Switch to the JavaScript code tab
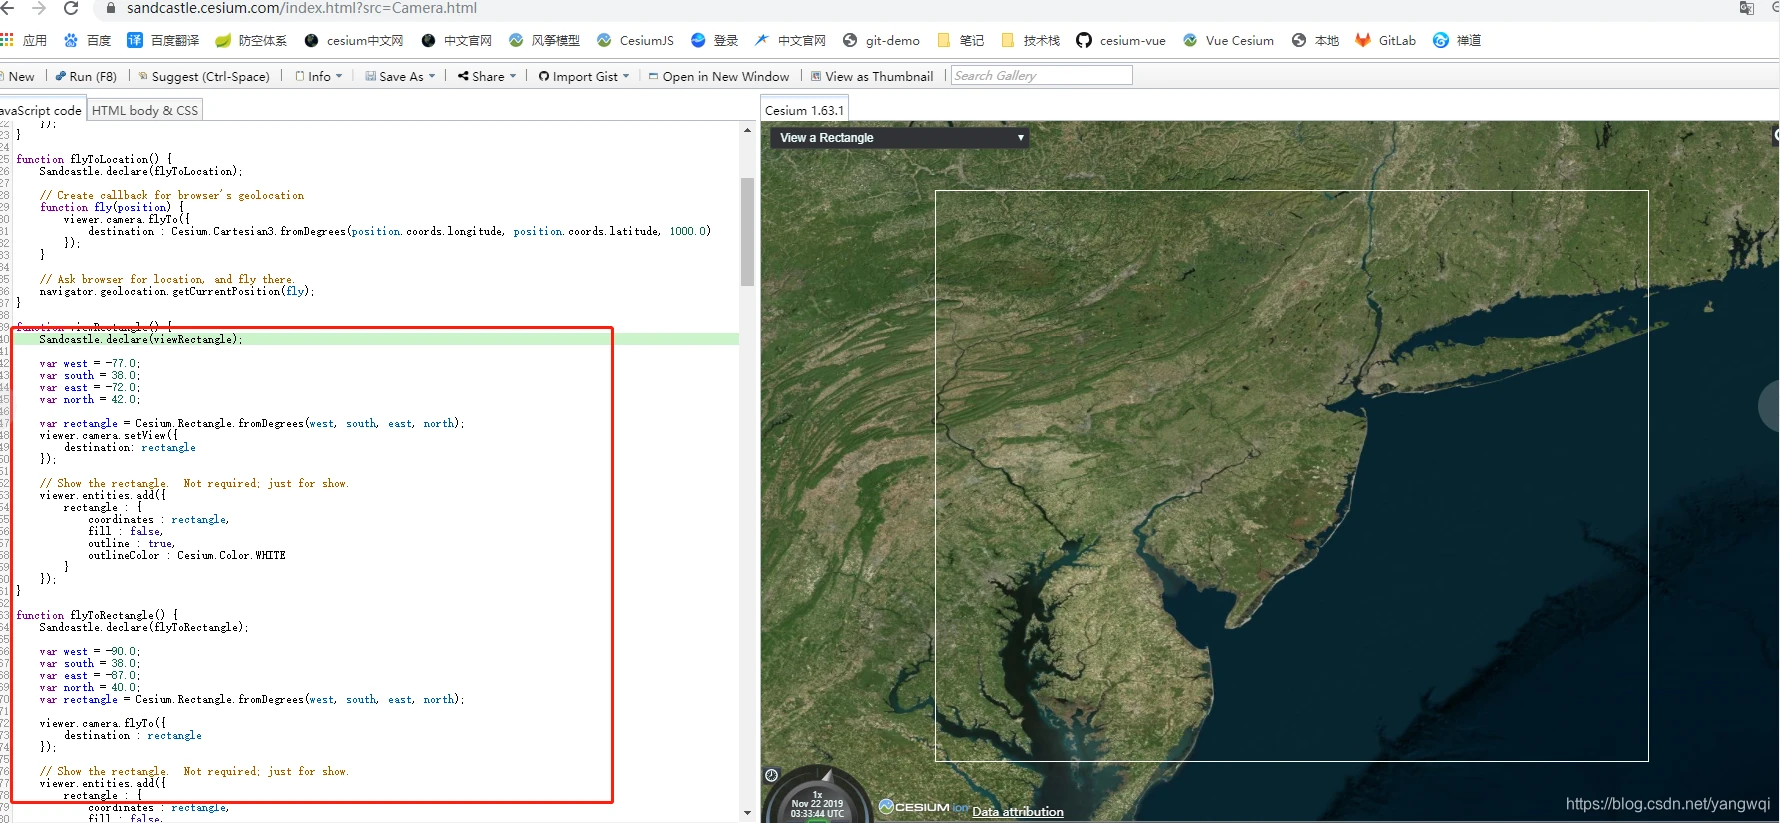This screenshot has width=1780, height=823. [41, 110]
